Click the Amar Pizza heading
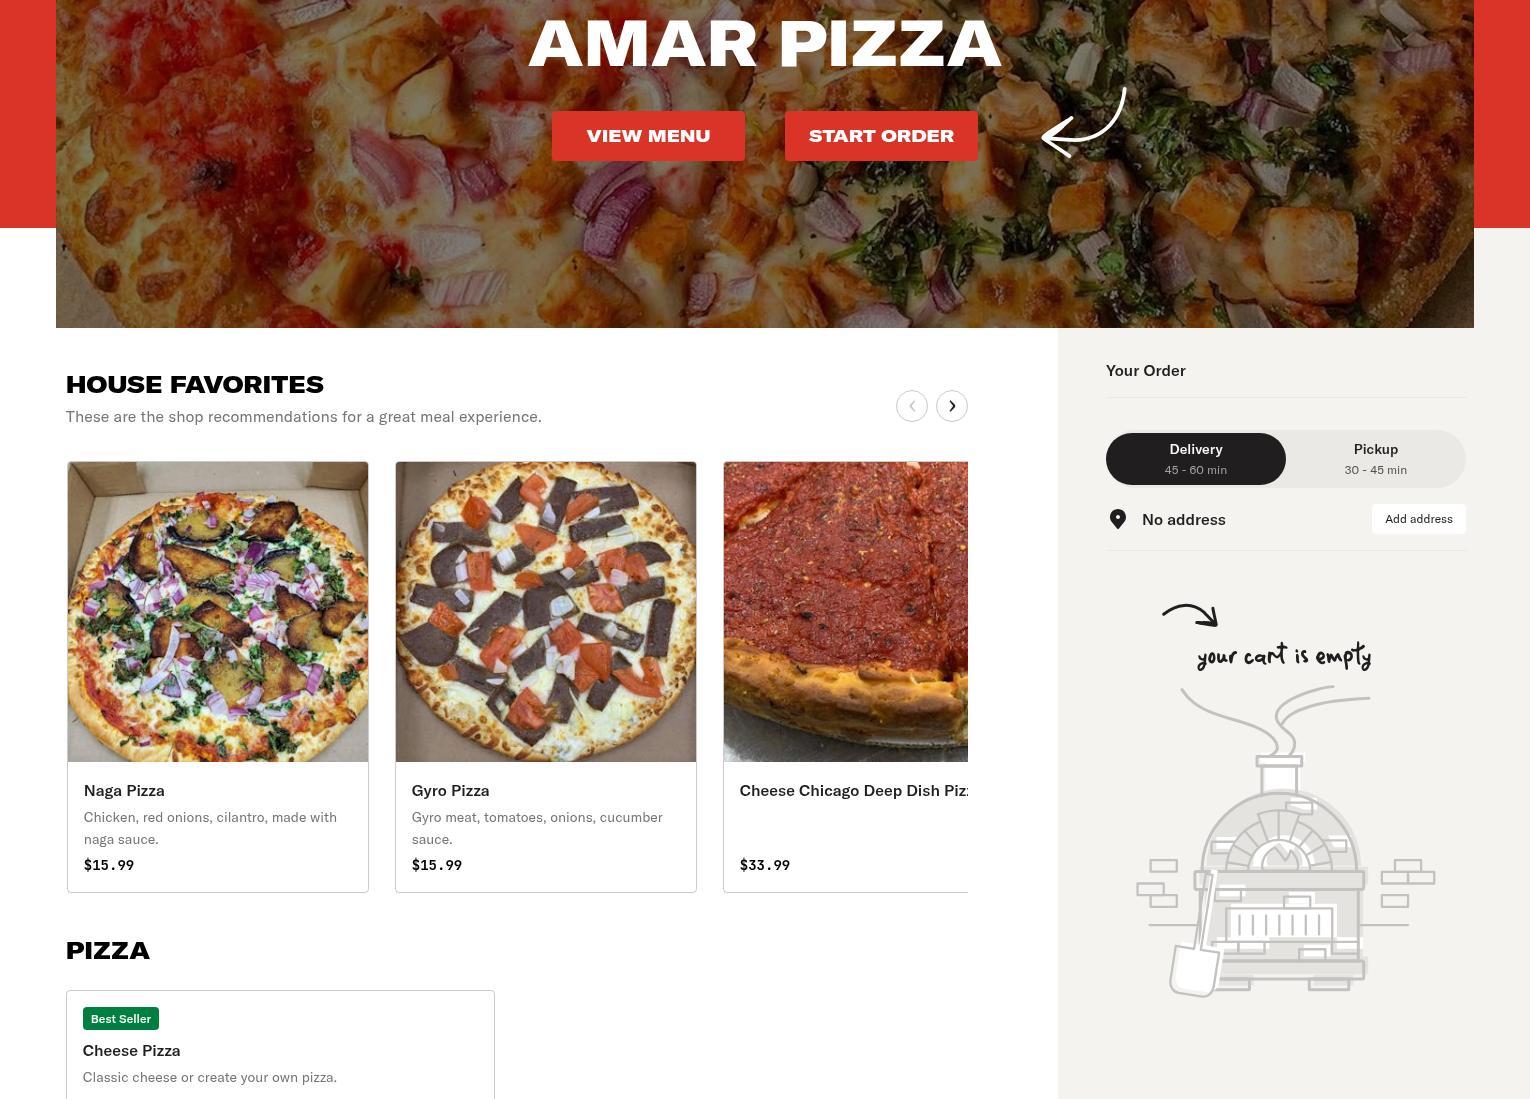Image resolution: width=1530 pixels, height=1099 pixels. (x=765, y=44)
